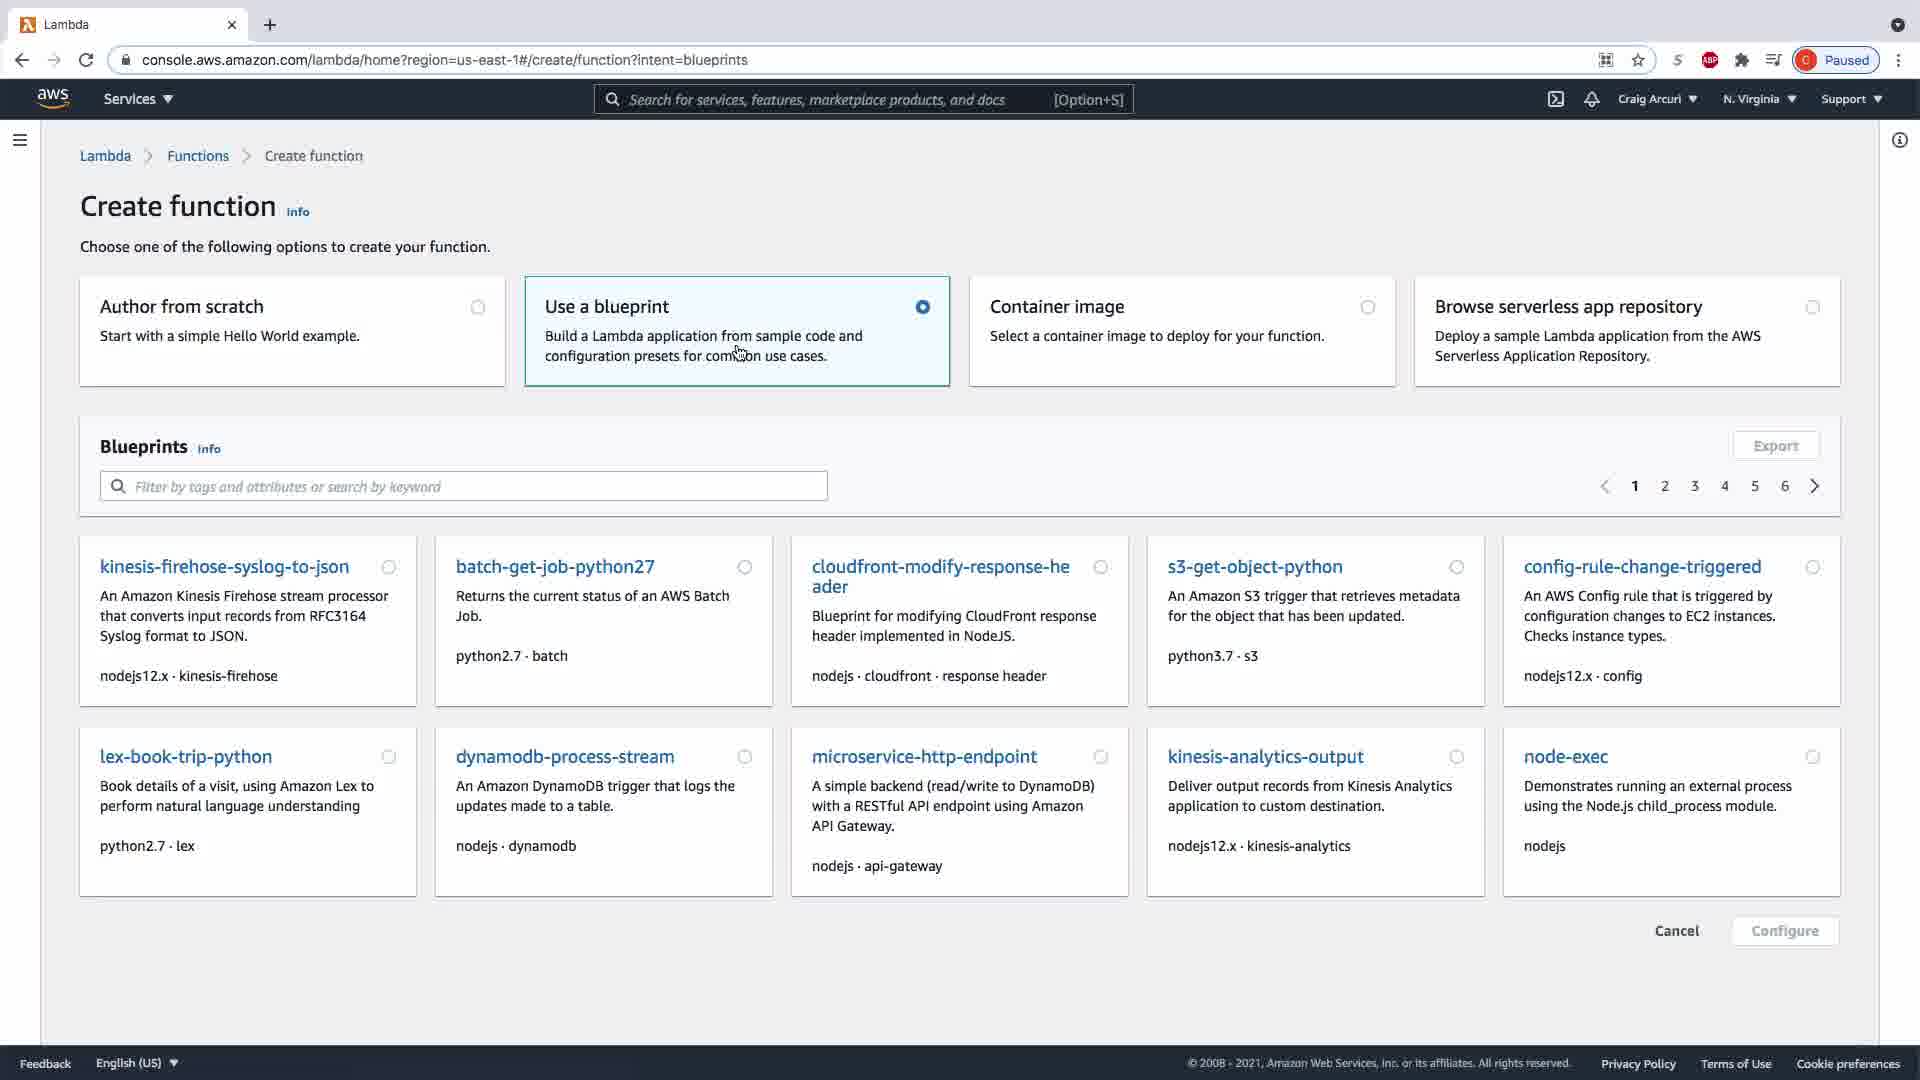Open the side navigation hamburger menu
The image size is (1920, 1080).
click(19, 140)
